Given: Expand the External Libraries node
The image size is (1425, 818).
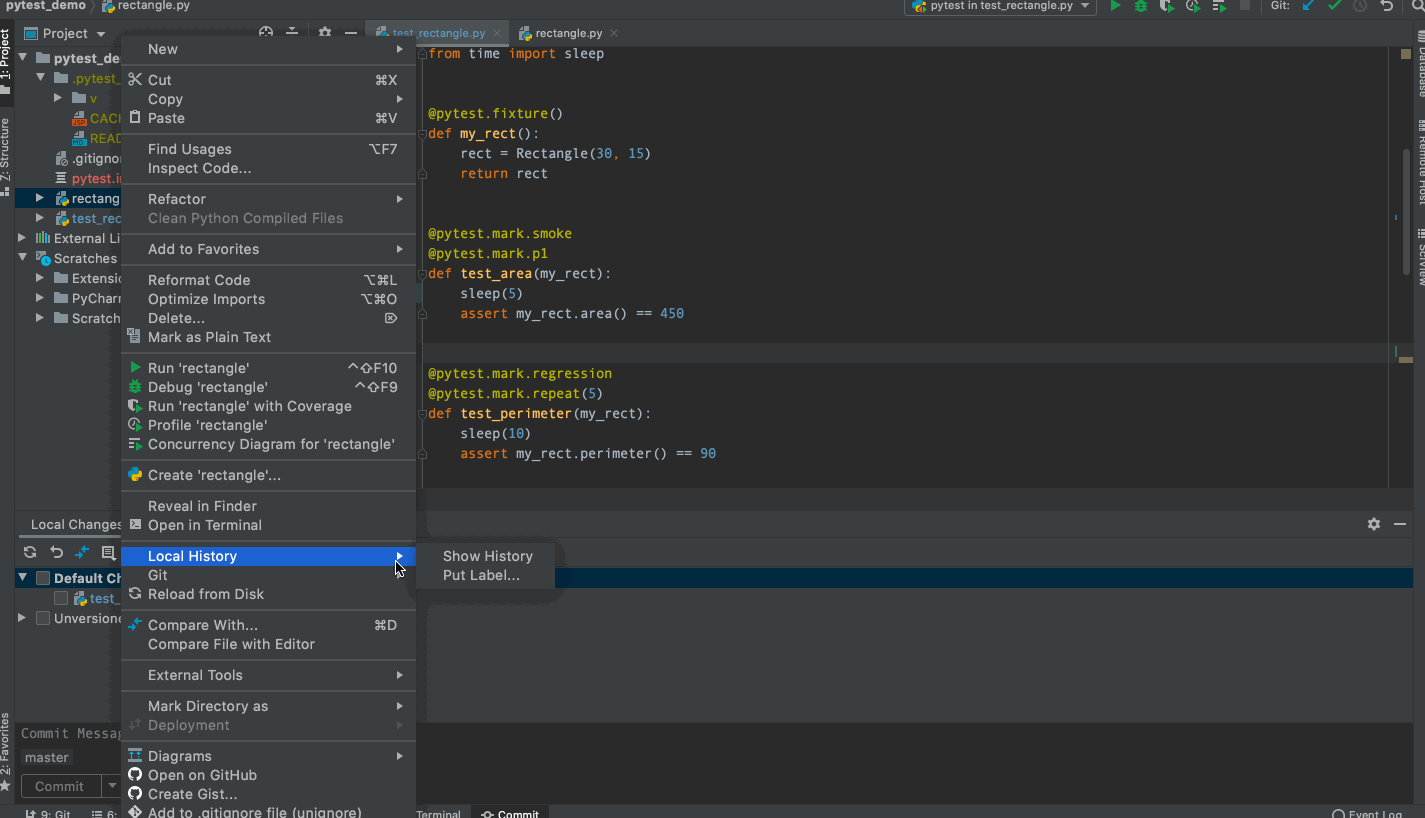Looking at the screenshot, I should tap(22, 238).
